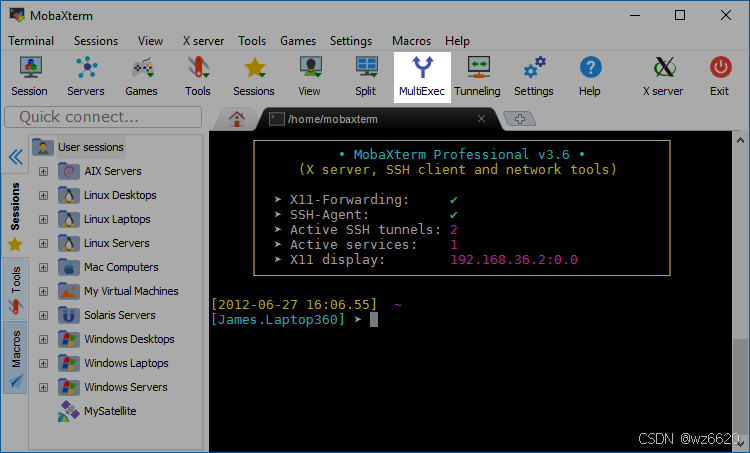Expand the My Virtual Machines tree node
This screenshot has width=750, height=453.
click(x=44, y=291)
